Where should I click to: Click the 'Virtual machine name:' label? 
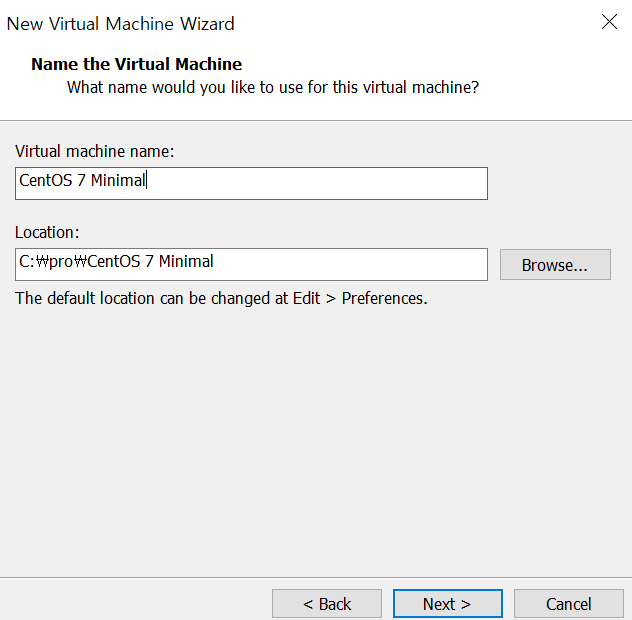coord(95,152)
